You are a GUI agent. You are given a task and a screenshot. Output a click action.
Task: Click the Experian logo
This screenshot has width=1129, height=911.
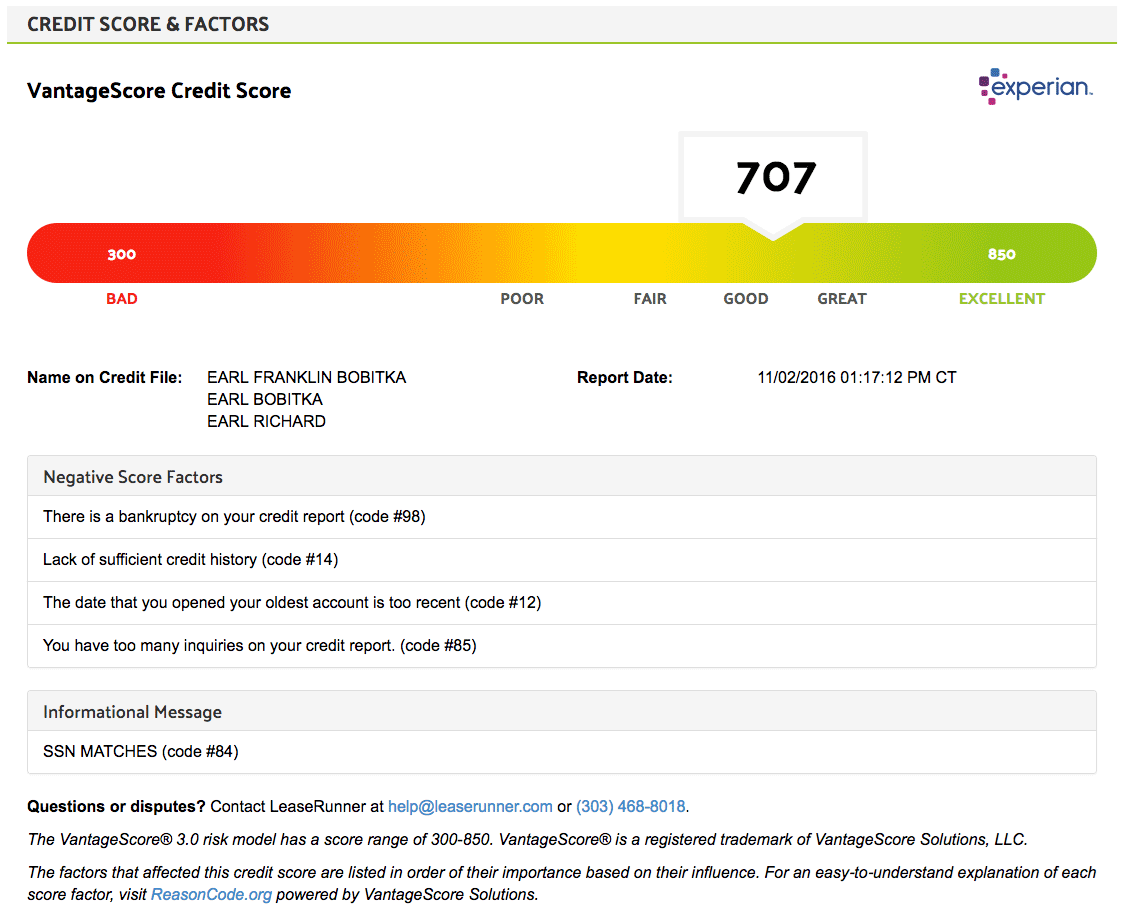pyautogui.click(x=1035, y=87)
